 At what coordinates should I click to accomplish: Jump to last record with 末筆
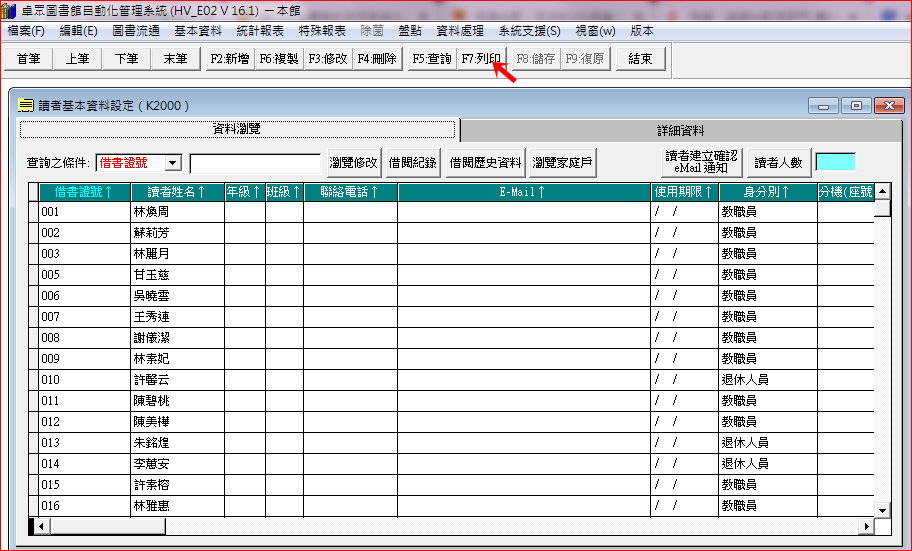click(175, 59)
